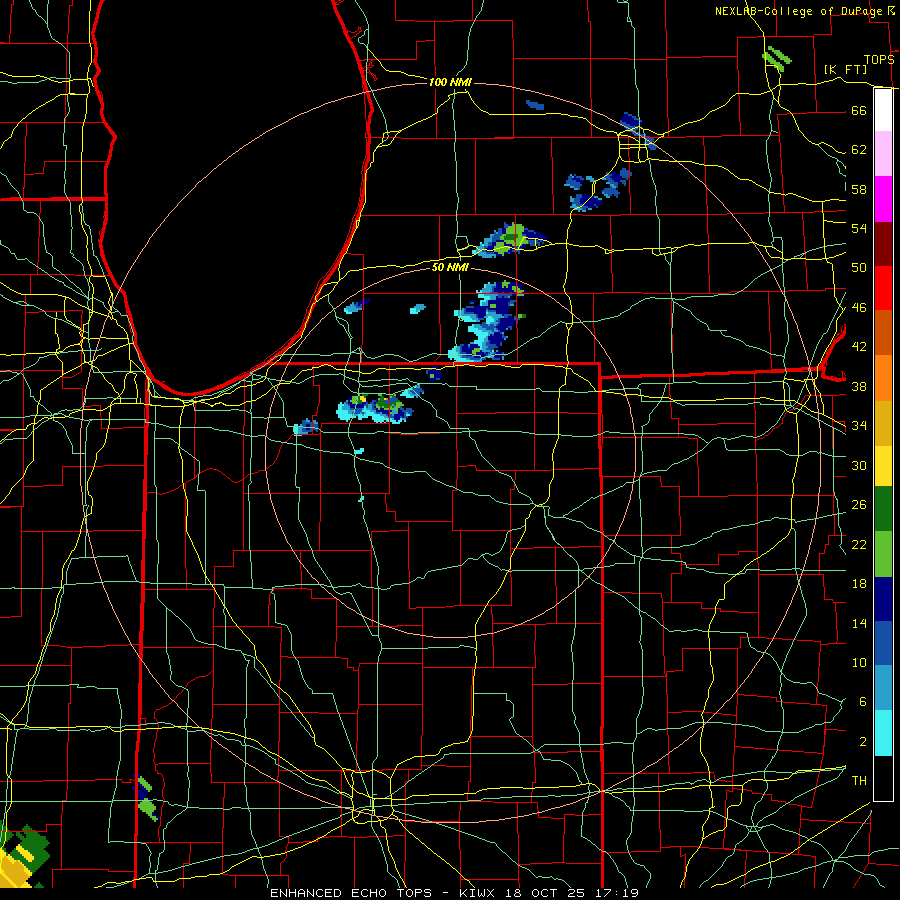Click the legend value "46"
This screenshot has height=900, width=900.
pyautogui.click(x=859, y=308)
